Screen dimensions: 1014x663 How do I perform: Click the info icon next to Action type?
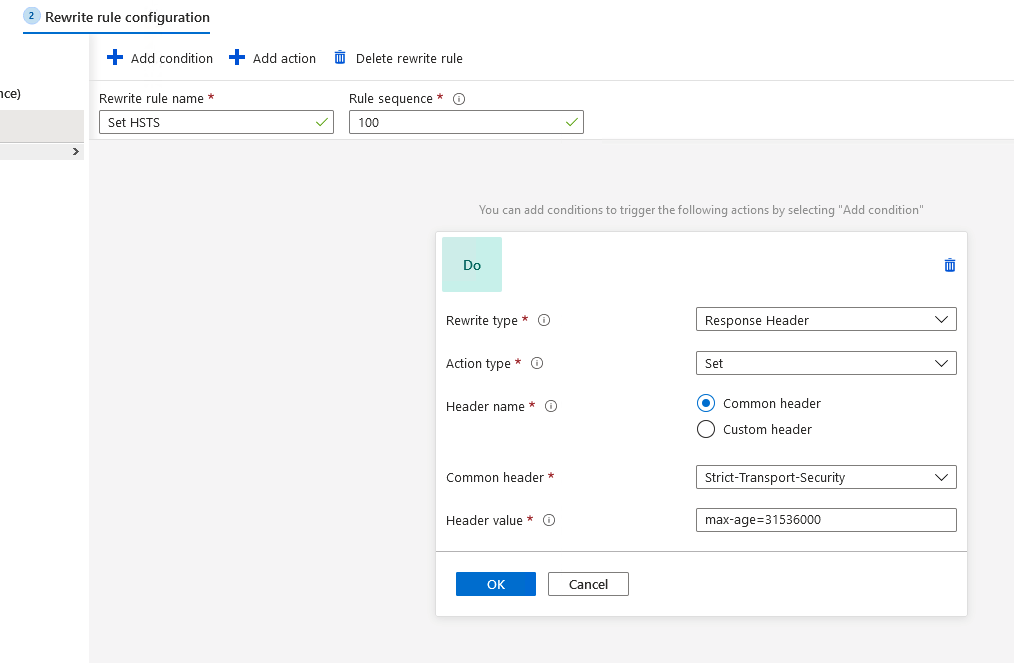tap(537, 363)
